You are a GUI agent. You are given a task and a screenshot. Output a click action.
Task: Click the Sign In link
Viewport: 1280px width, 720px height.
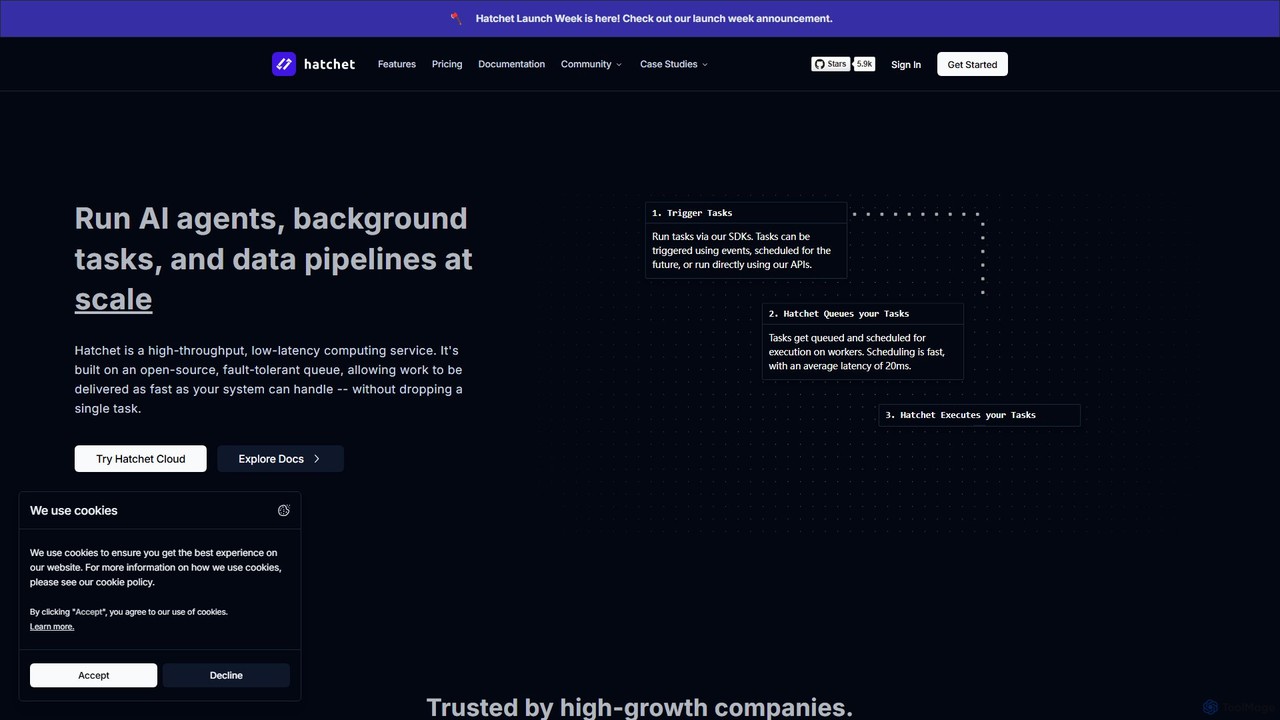(x=906, y=65)
